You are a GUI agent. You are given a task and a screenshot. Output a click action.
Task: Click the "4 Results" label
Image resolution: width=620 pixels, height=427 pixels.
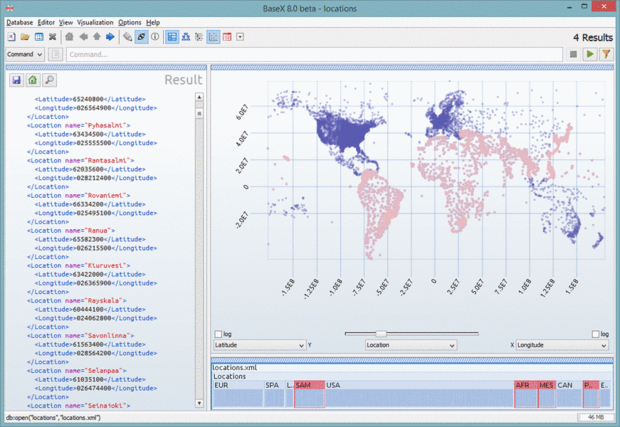point(593,38)
